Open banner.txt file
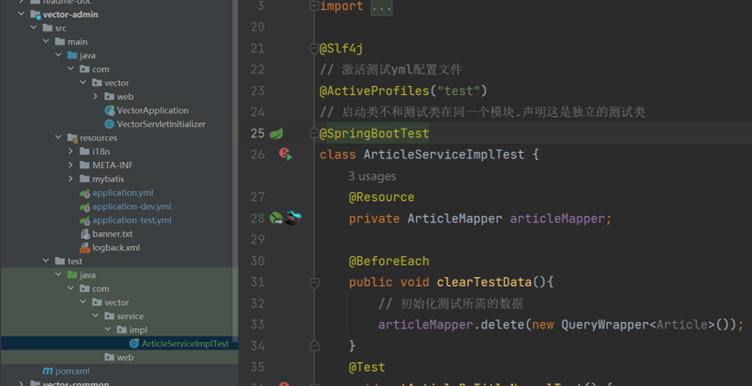The width and height of the screenshot is (752, 386). coord(113,234)
